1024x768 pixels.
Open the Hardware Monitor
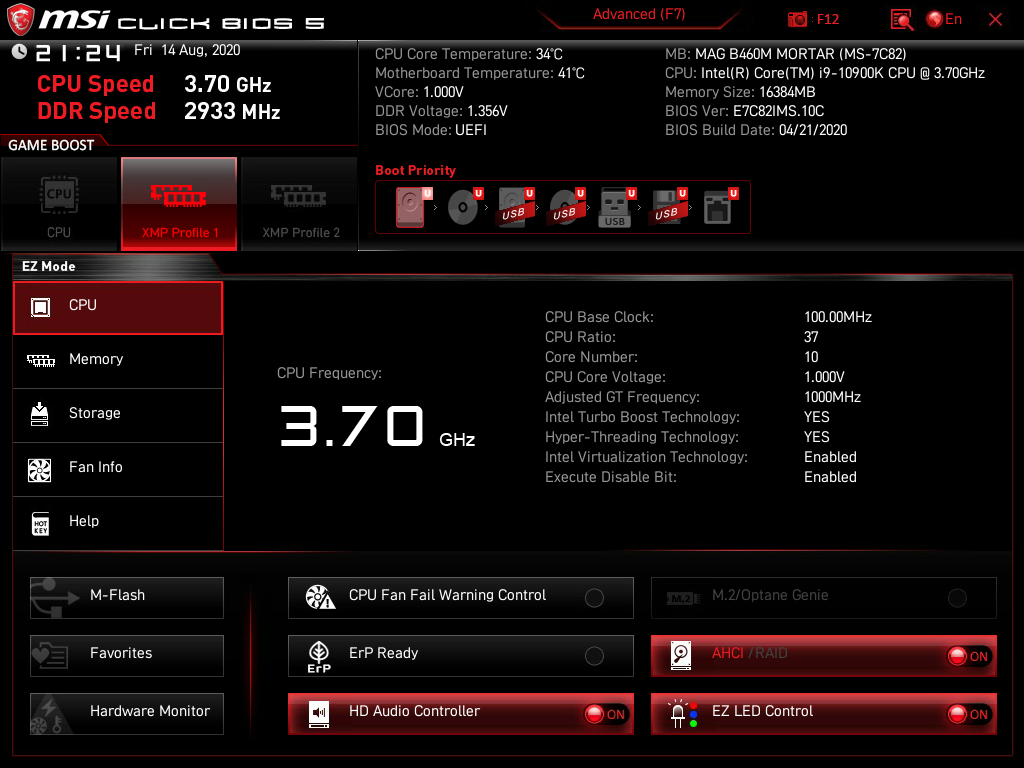[126, 712]
